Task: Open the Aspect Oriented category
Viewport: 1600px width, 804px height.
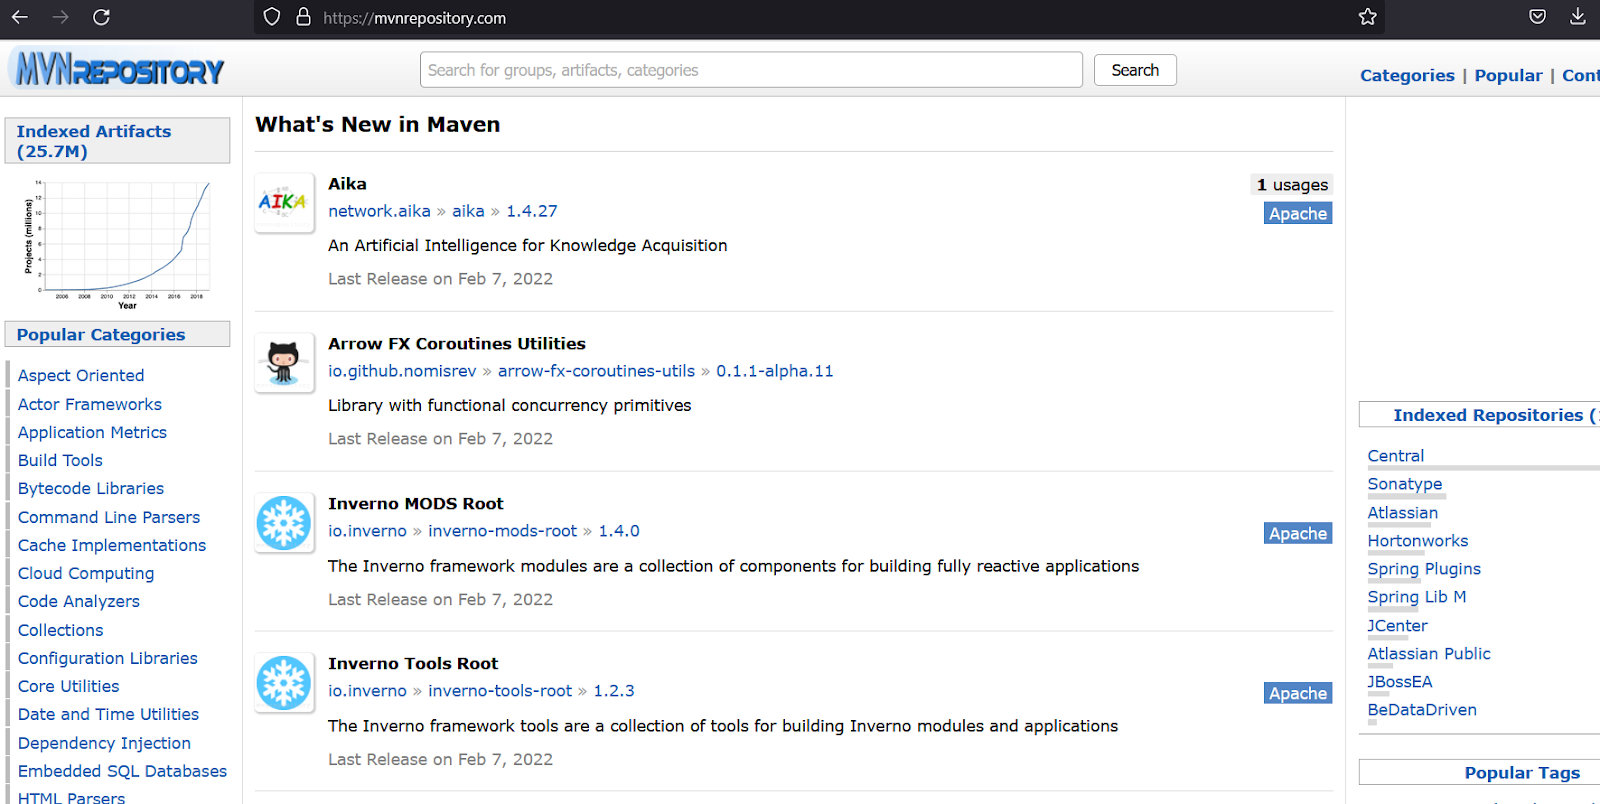Action: click(81, 375)
